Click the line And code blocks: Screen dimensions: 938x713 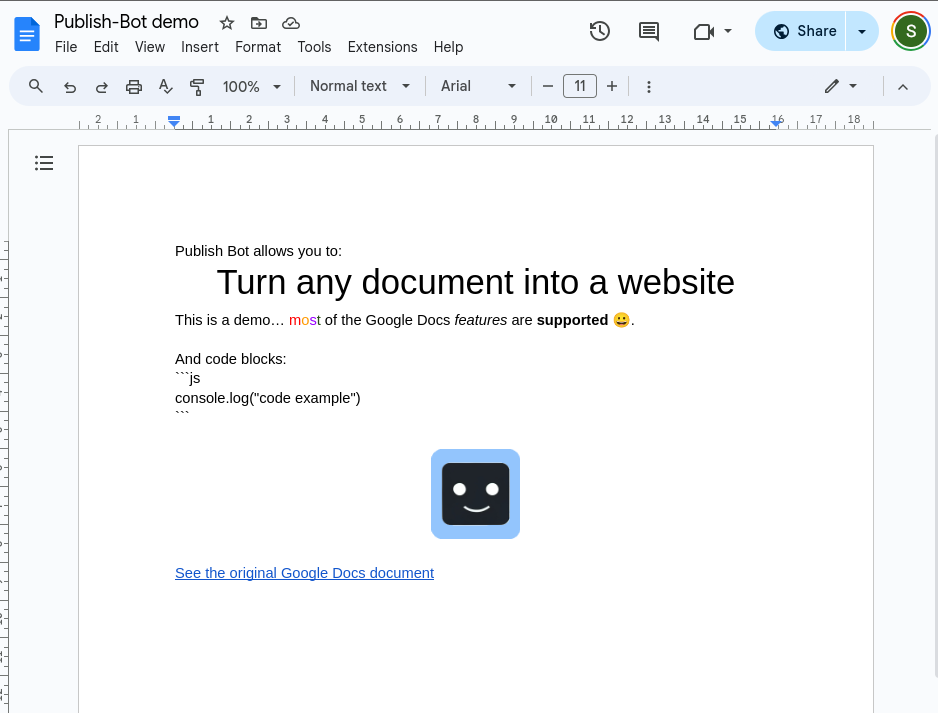[x=230, y=359]
